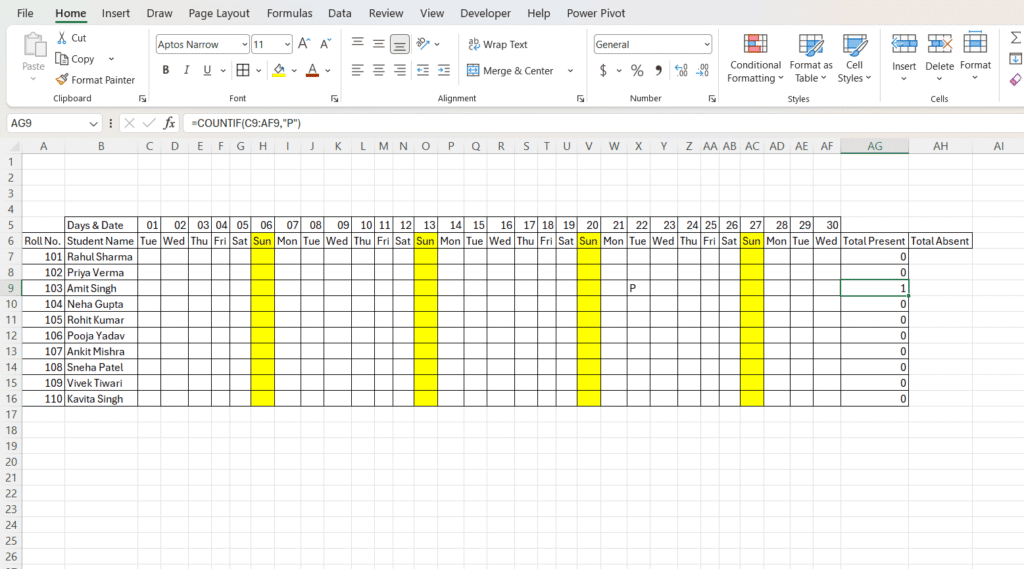Click the Top Align icon

click(x=357, y=44)
